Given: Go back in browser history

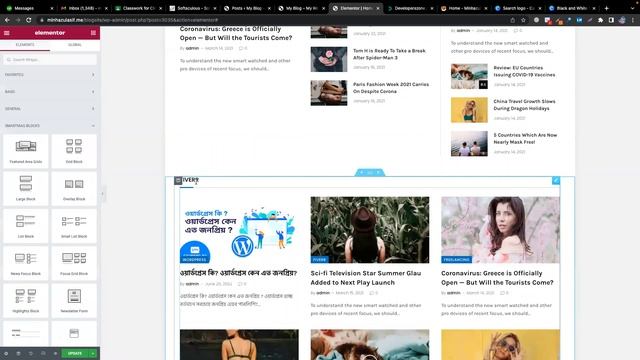Looking at the screenshot, I should [x=7, y=20].
